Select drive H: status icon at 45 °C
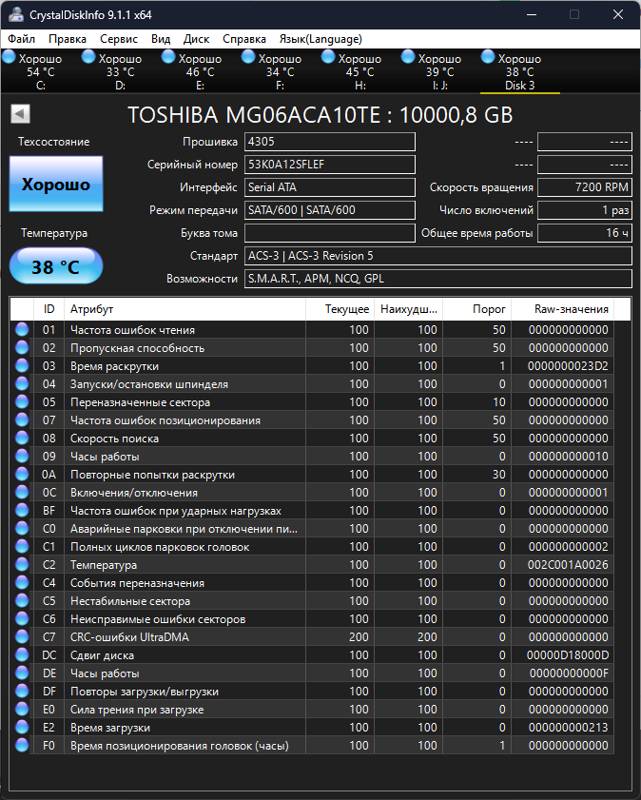This screenshot has width=641, height=800. [x=330, y=58]
